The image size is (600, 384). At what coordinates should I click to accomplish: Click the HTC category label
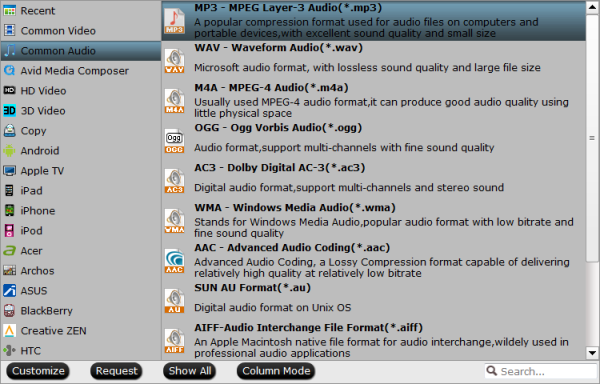(31, 350)
